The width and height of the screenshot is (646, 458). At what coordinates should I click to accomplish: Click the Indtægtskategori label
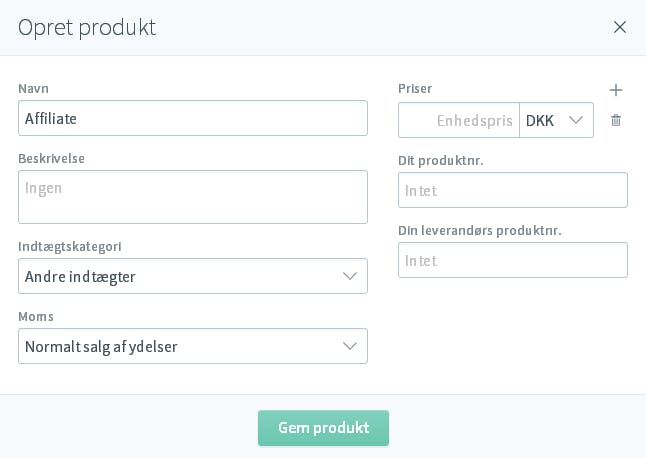[x=70, y=247]
